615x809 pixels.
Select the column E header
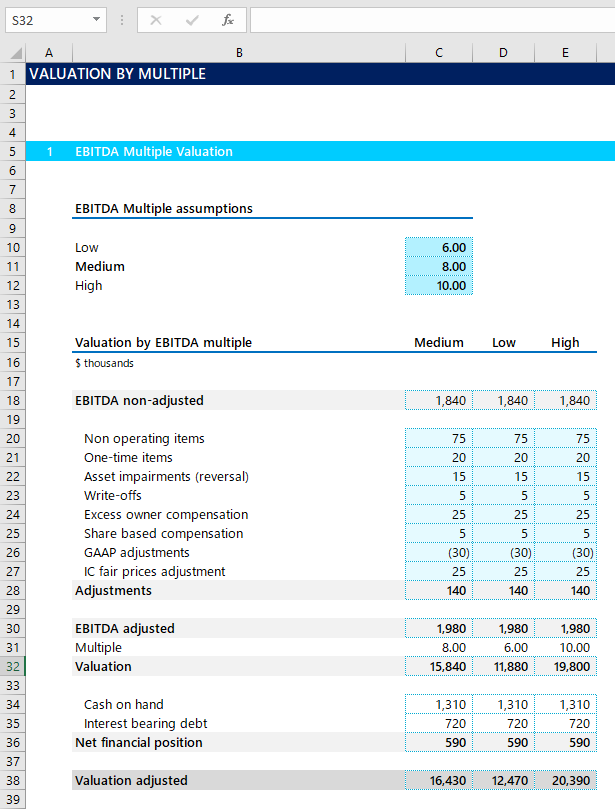[565, 53]
